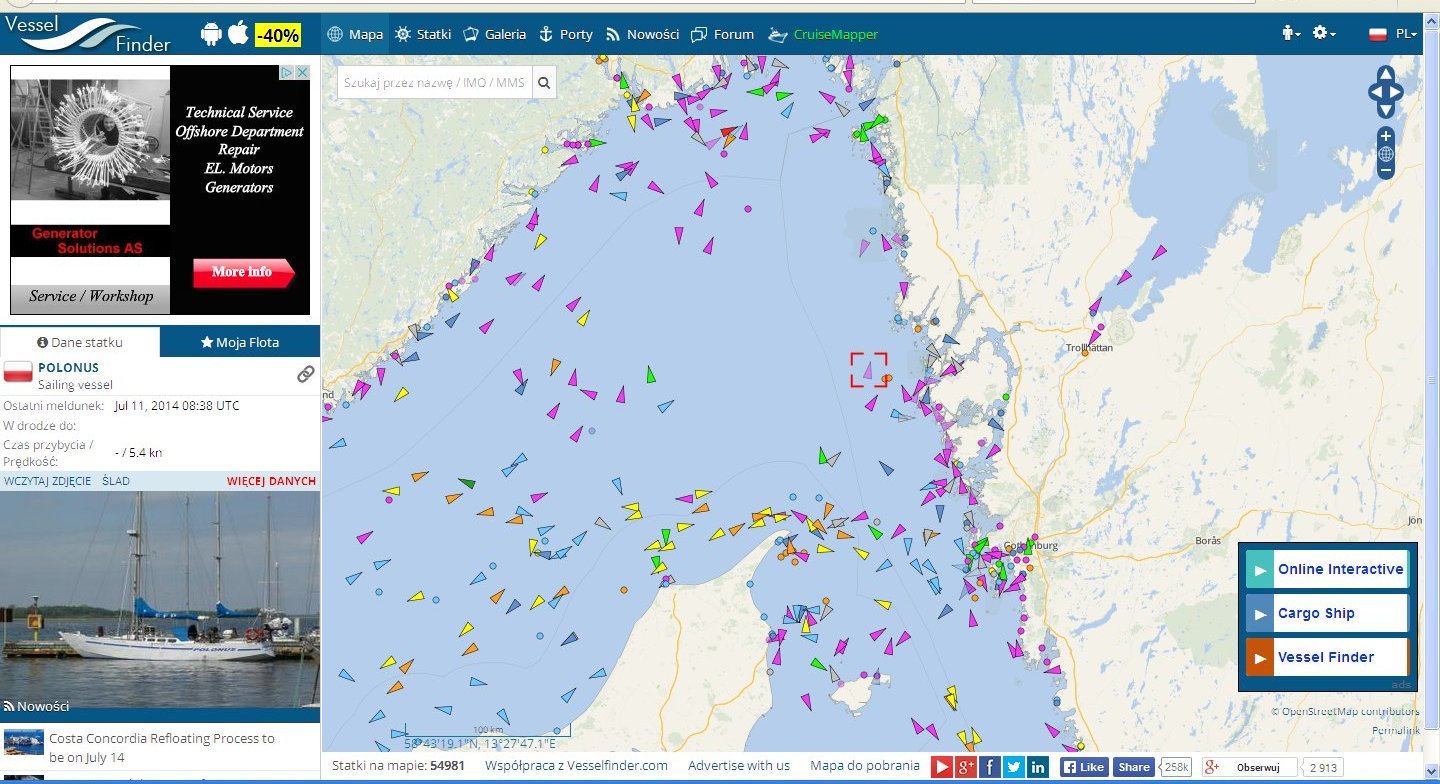Click WCZYTAJ ZDJĘCIE link
The image size is (1440, 784).
pyautogui.click(x=47, y=481)
